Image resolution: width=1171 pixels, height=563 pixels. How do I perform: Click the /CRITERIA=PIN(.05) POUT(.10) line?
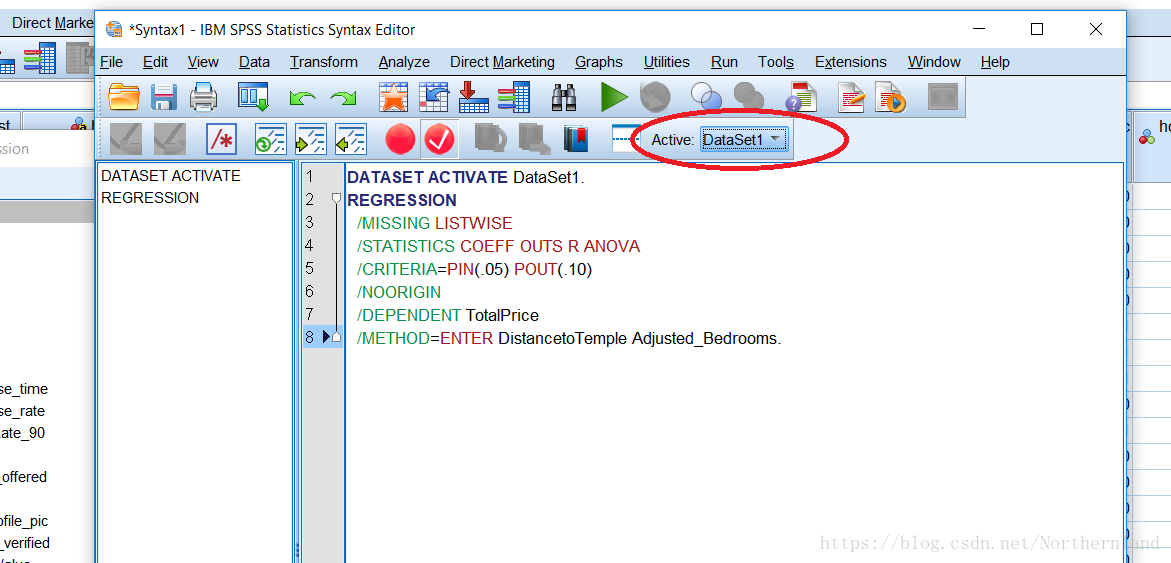click(474, 270)
